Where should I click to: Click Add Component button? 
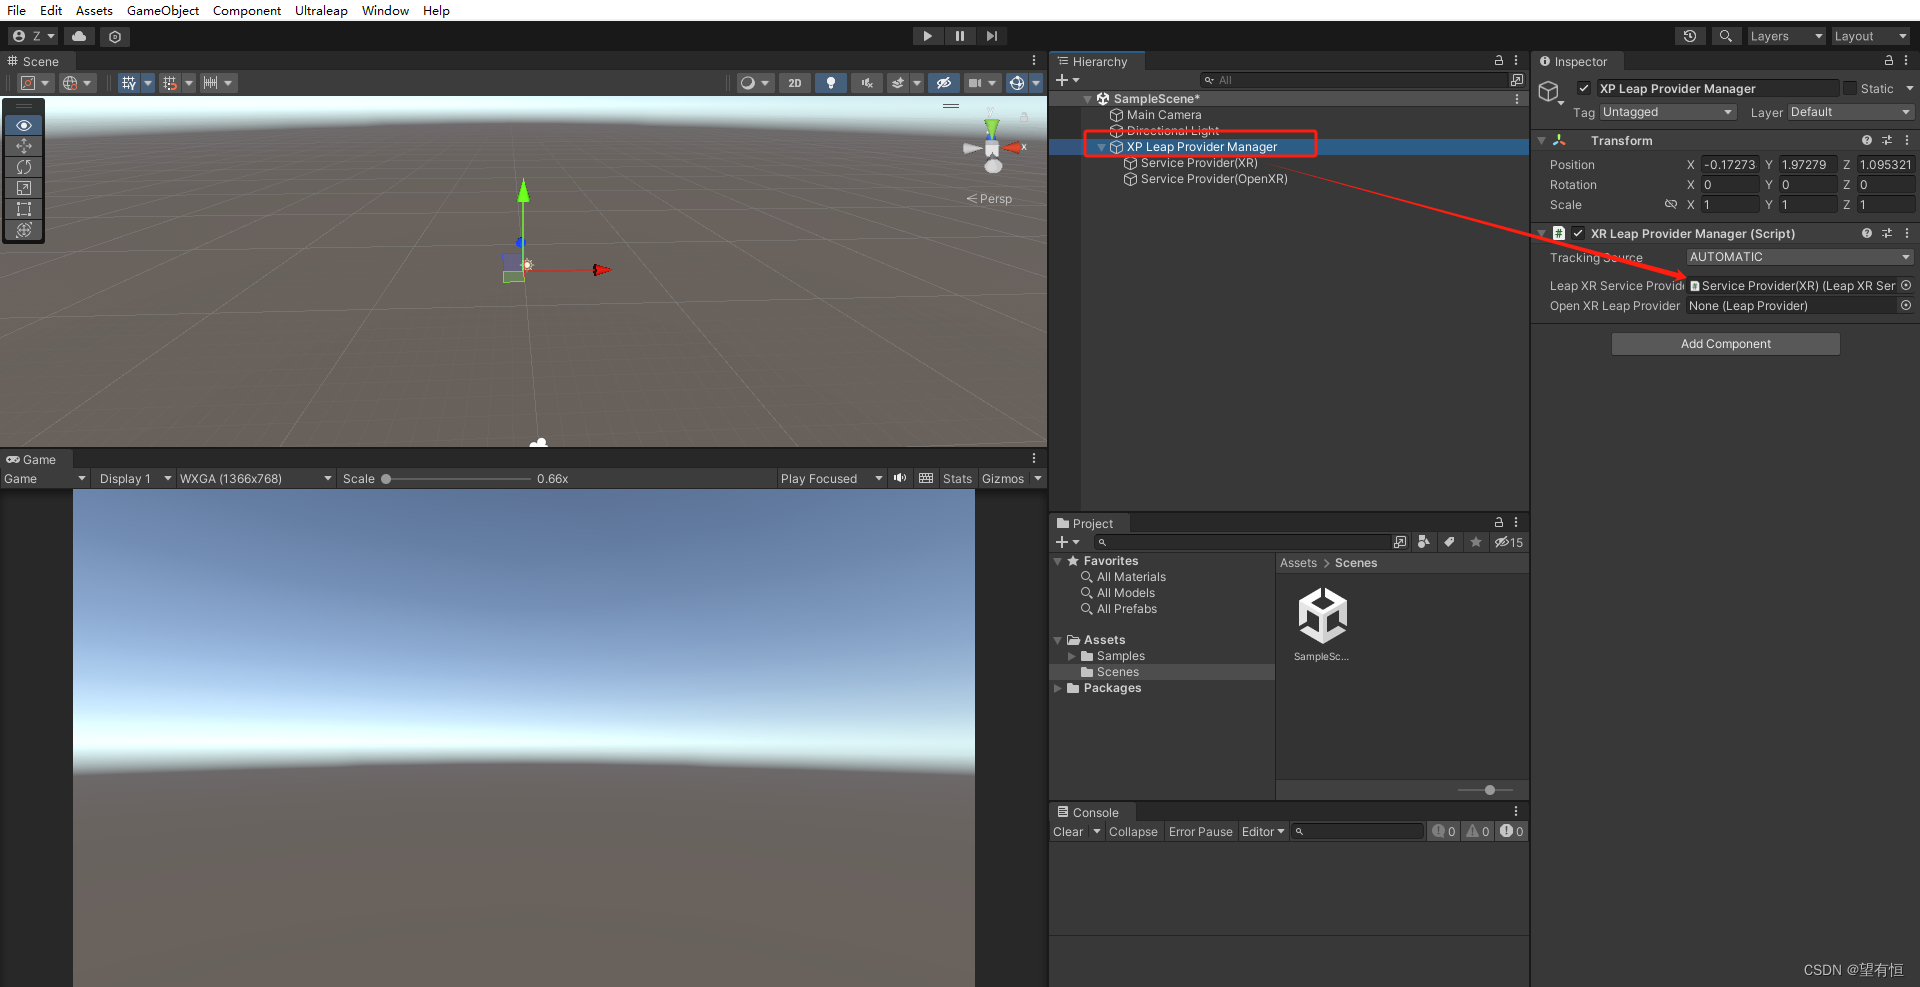[x=1725, y=344]
